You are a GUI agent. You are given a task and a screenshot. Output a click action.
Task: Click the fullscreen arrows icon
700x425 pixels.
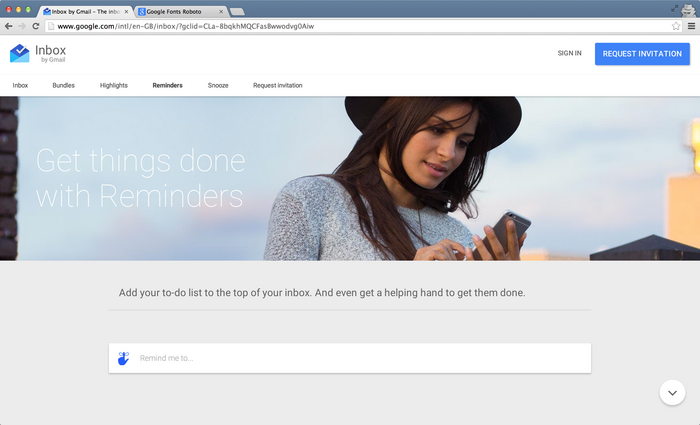click(x=674, y=8)
